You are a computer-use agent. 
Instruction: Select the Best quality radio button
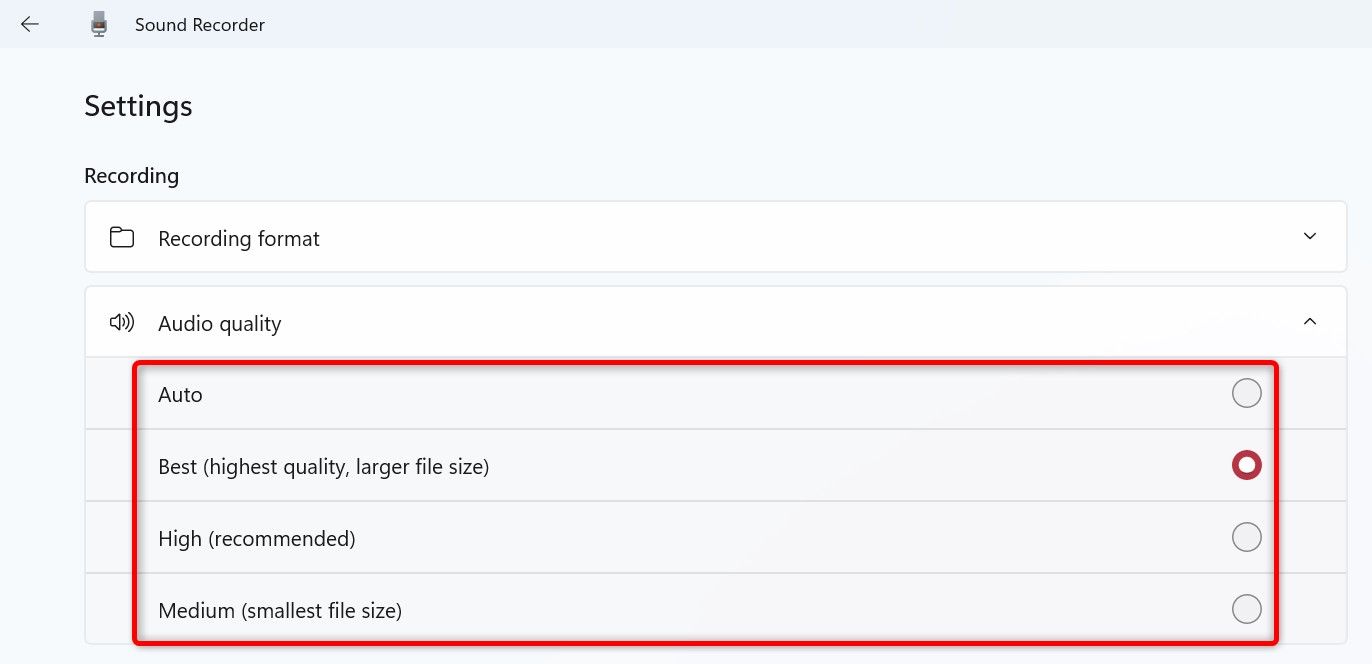[1246, 465]
